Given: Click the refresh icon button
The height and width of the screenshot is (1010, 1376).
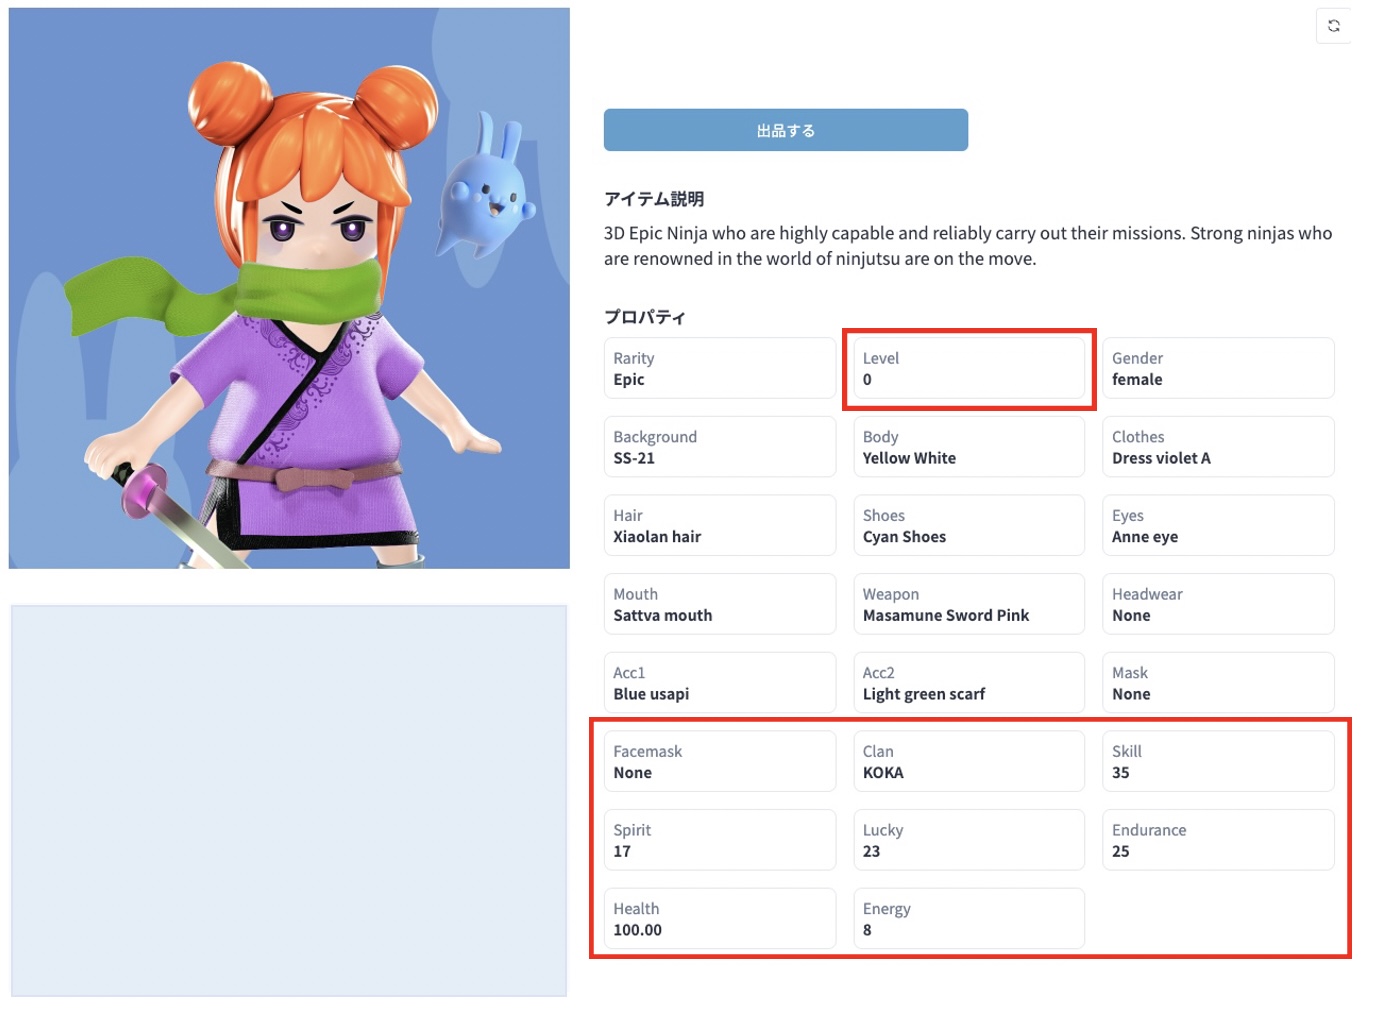Looking at the screenshot, I should click(1333, 26).
